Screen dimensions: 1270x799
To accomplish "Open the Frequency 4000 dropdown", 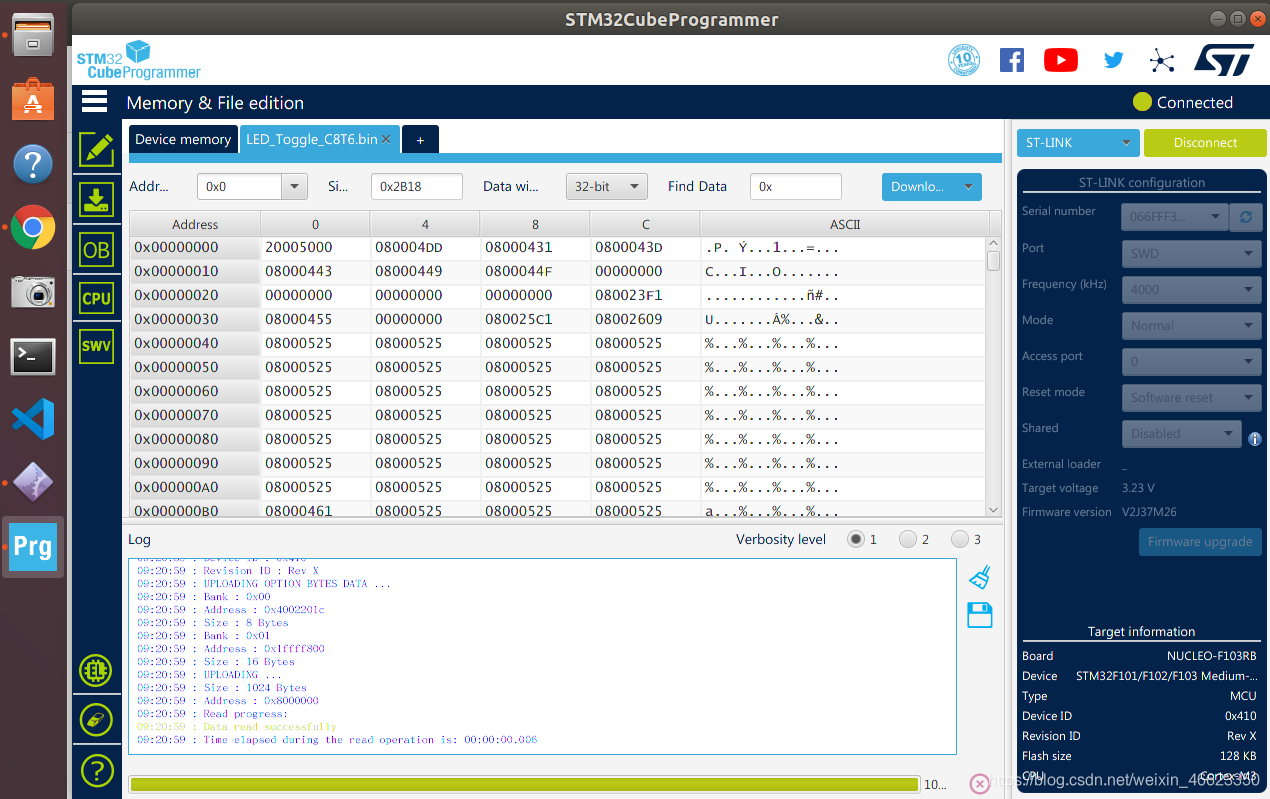I will [1191, 289].
